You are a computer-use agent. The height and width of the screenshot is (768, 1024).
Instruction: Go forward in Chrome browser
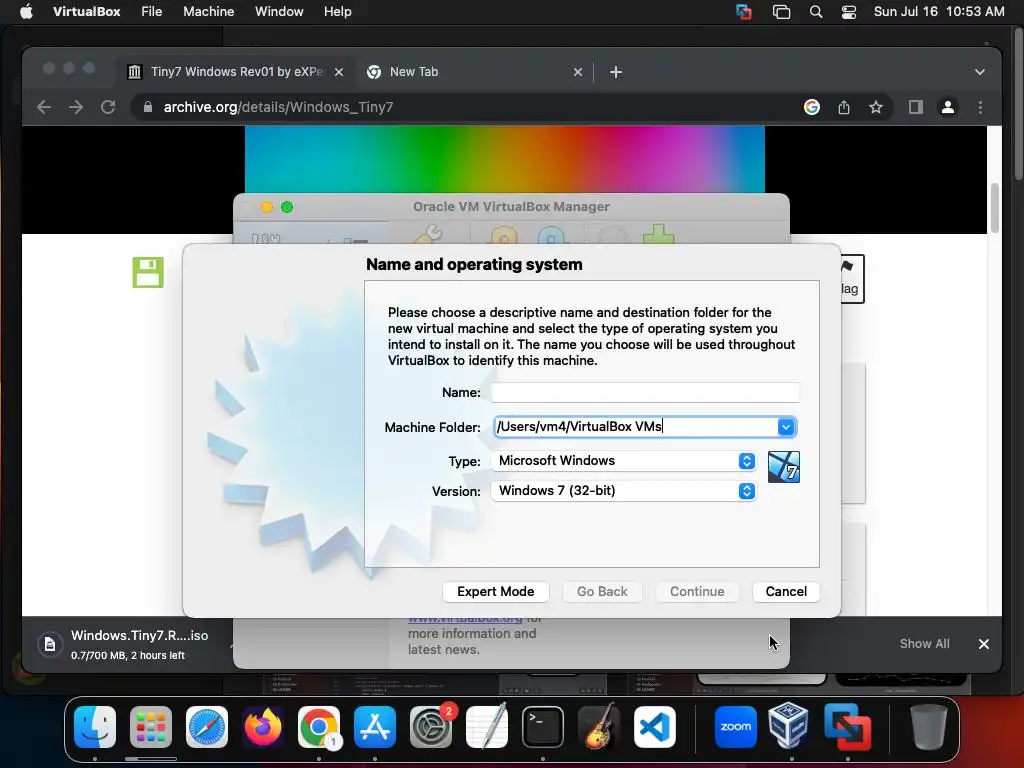76,107
